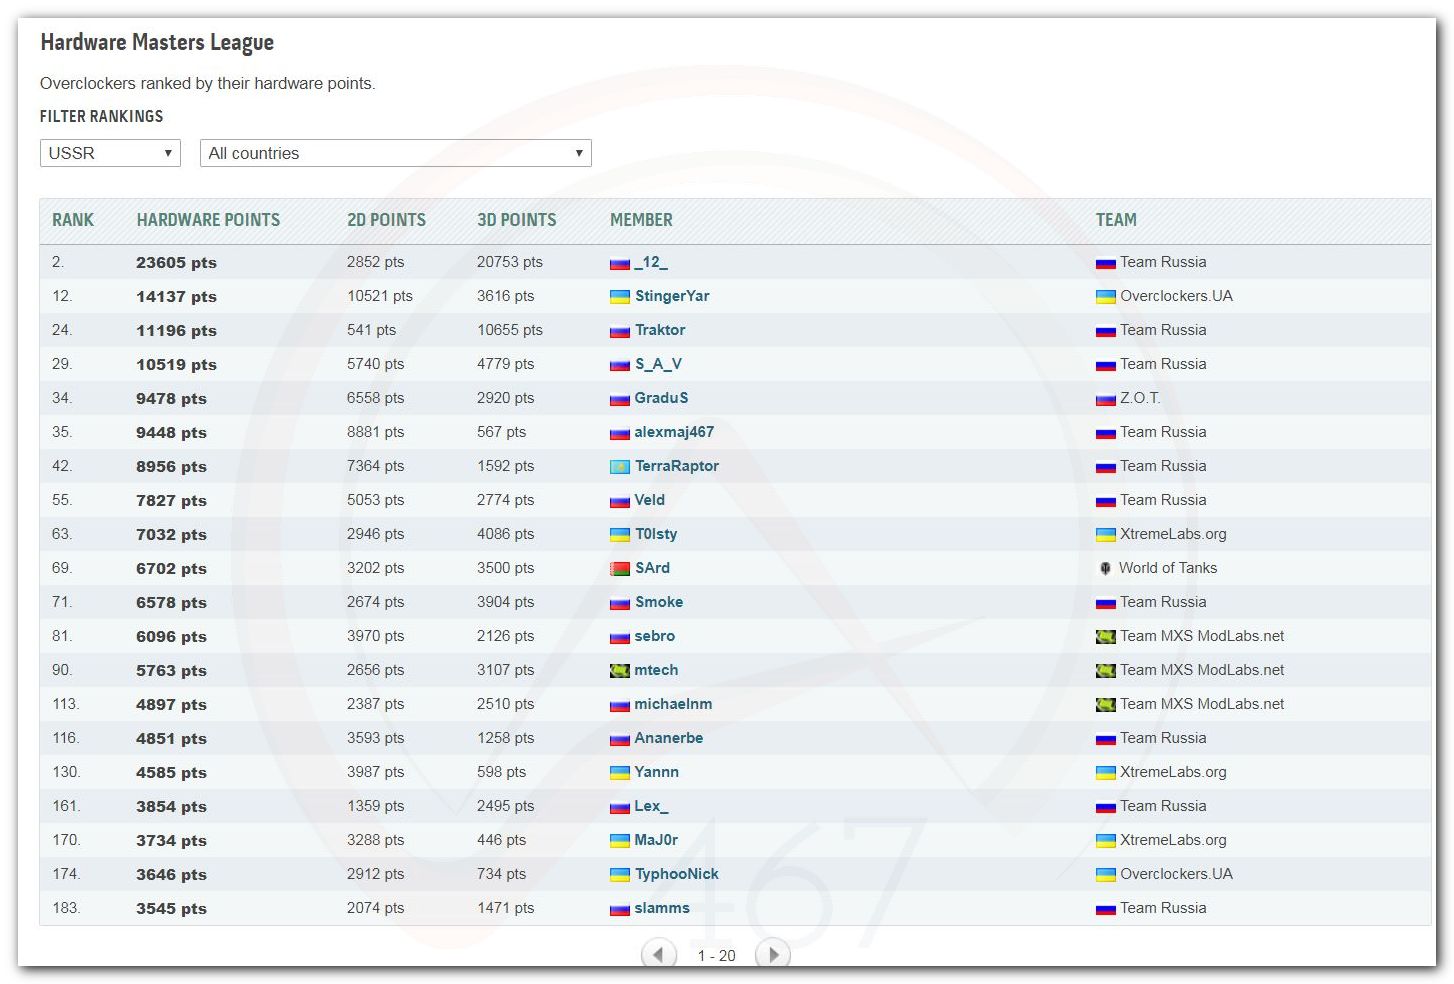The width and height of the screenshot is (1454, 984).
Task: Click the Belarus flag beside SArd
Action: coord(620,569)
